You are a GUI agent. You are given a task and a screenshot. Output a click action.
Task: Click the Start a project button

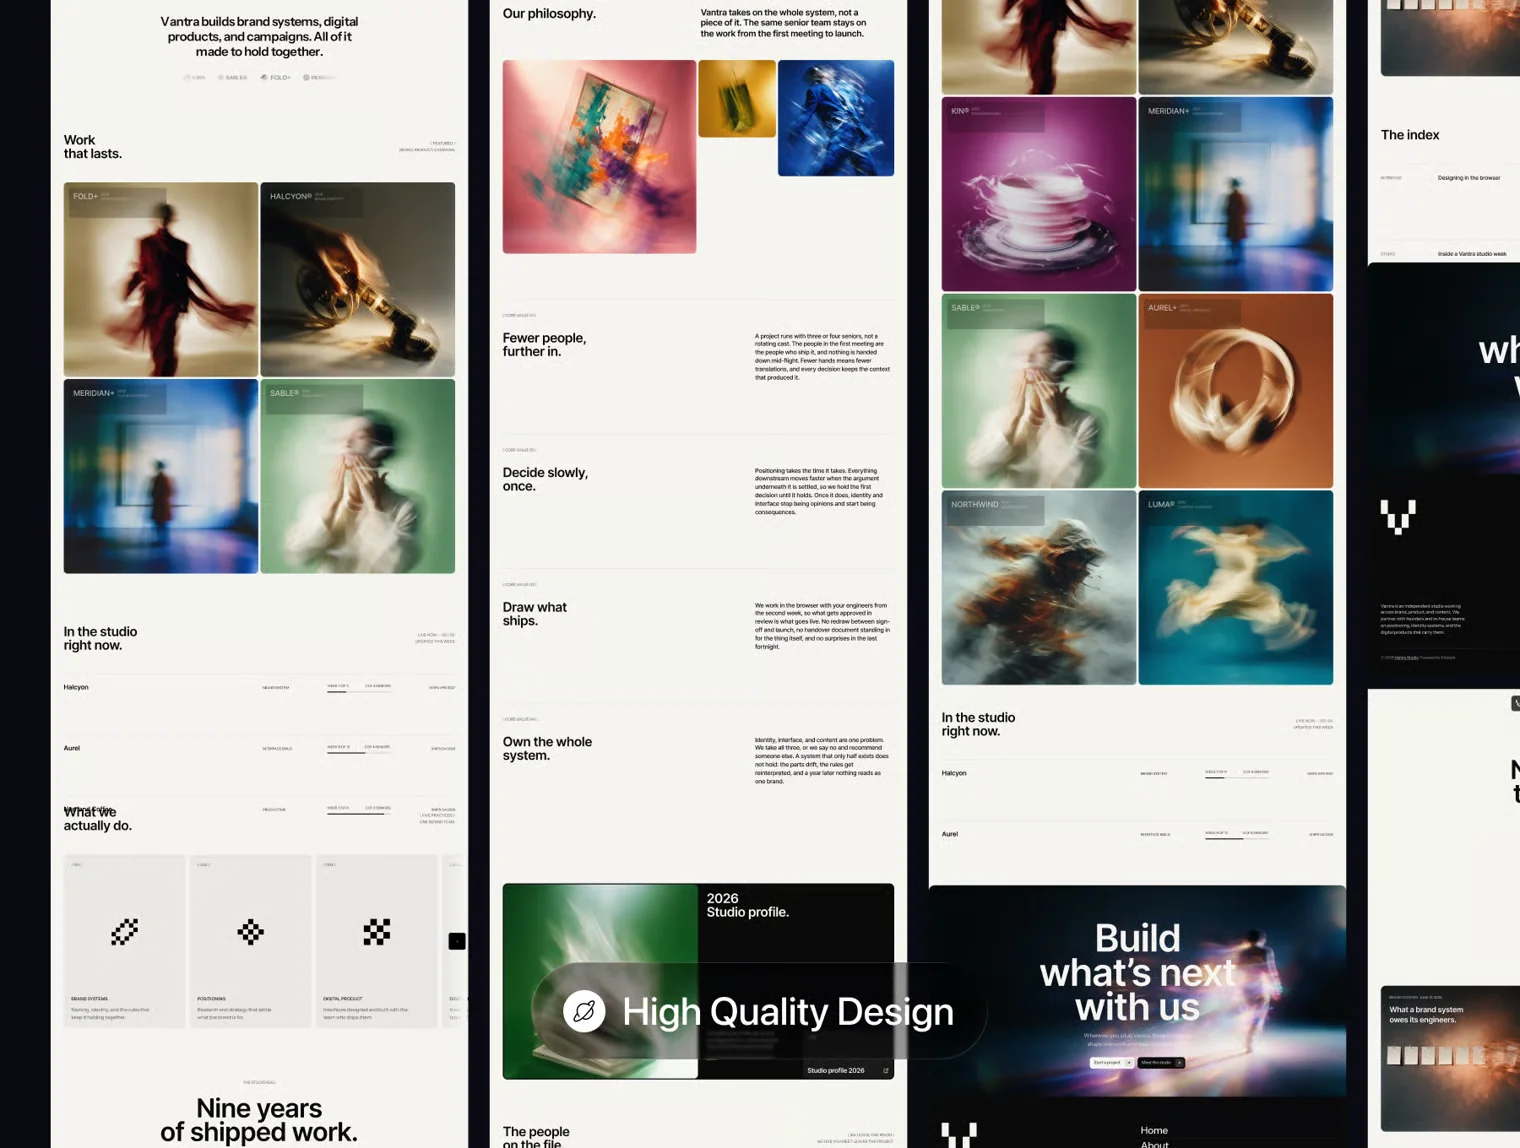point(1111,1063)
